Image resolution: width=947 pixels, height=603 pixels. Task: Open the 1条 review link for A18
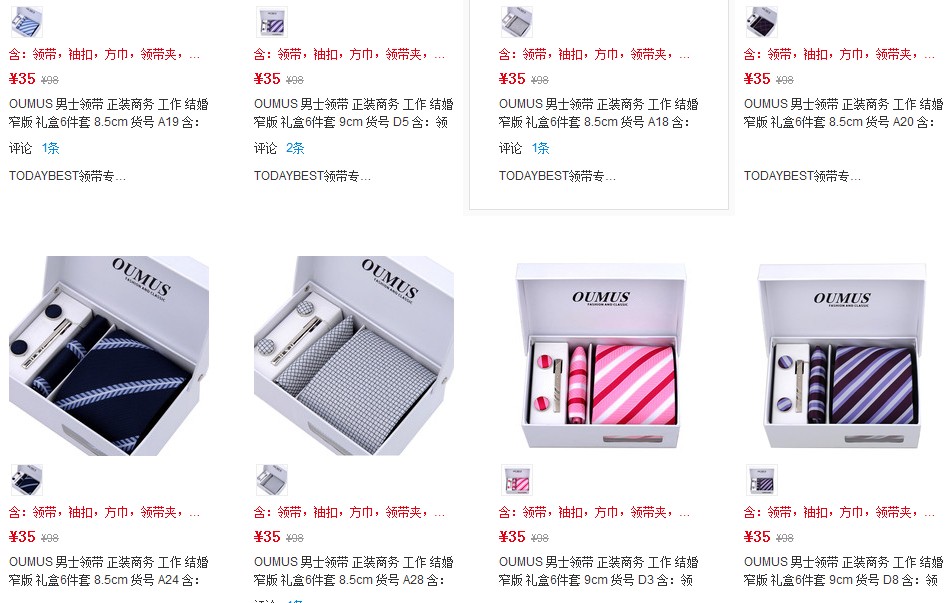pos(541,148)
